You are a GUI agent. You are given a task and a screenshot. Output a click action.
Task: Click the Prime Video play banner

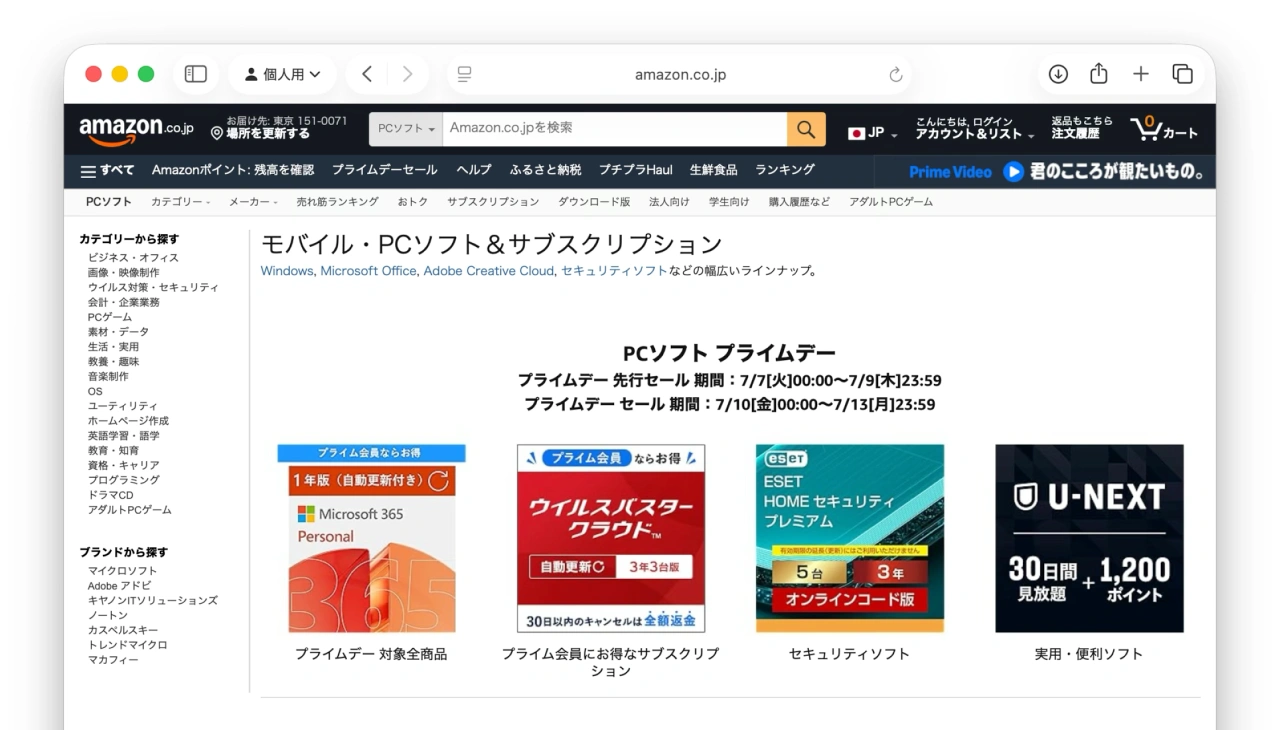click(1045, 171)
